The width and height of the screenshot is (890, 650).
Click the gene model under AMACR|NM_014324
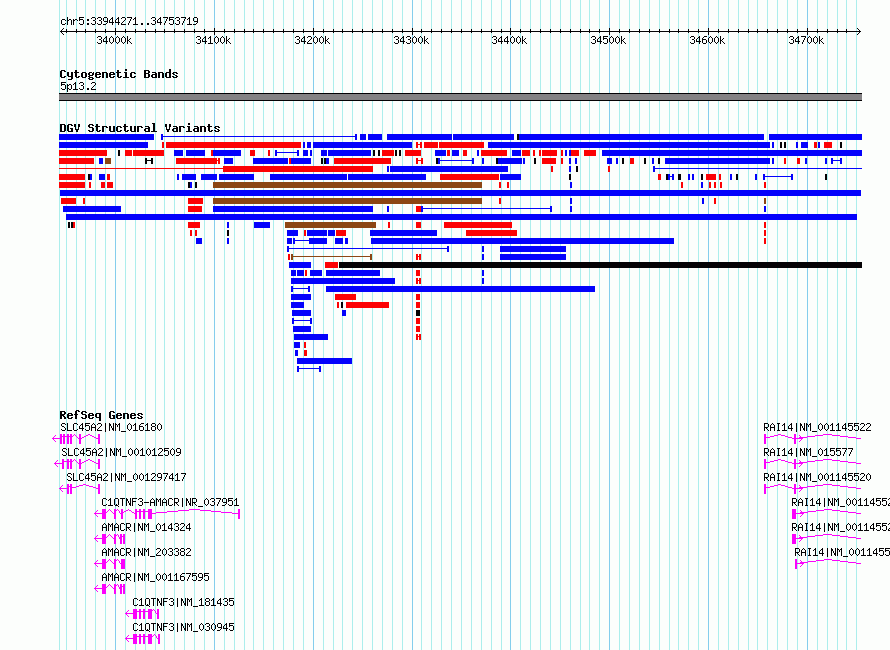pos(110,539)
